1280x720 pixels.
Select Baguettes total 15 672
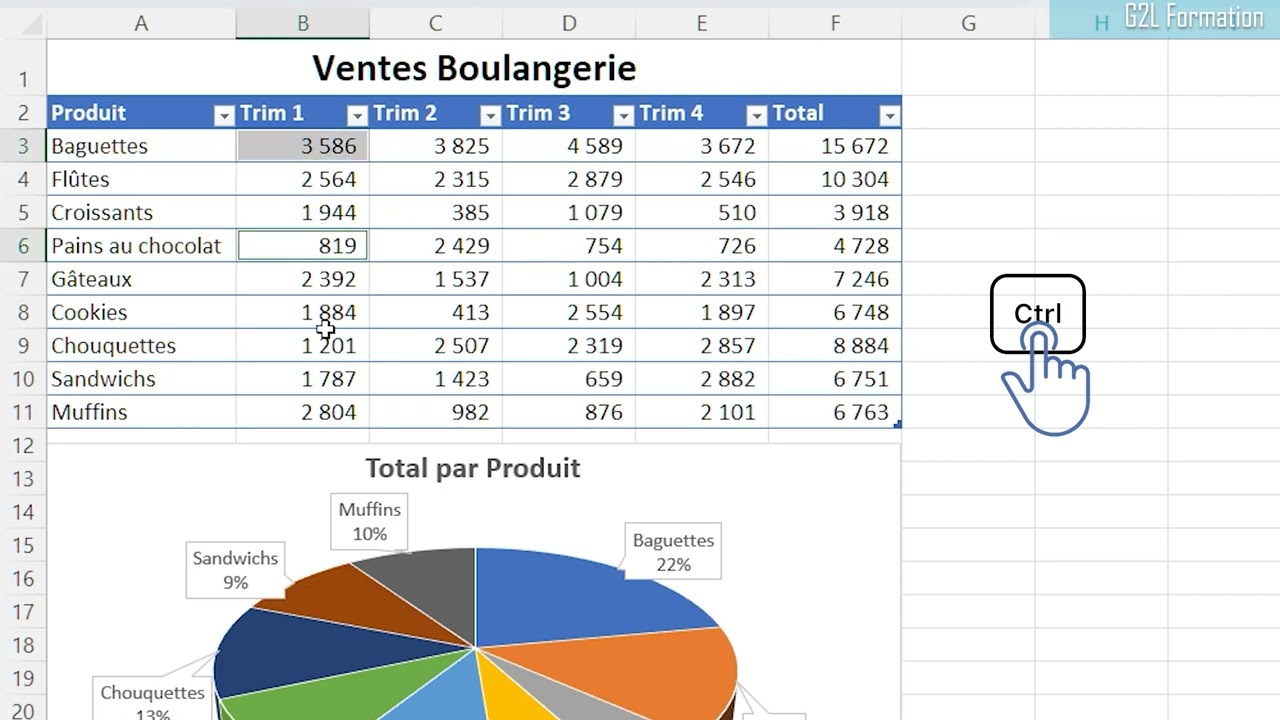(x=835, y=146)
